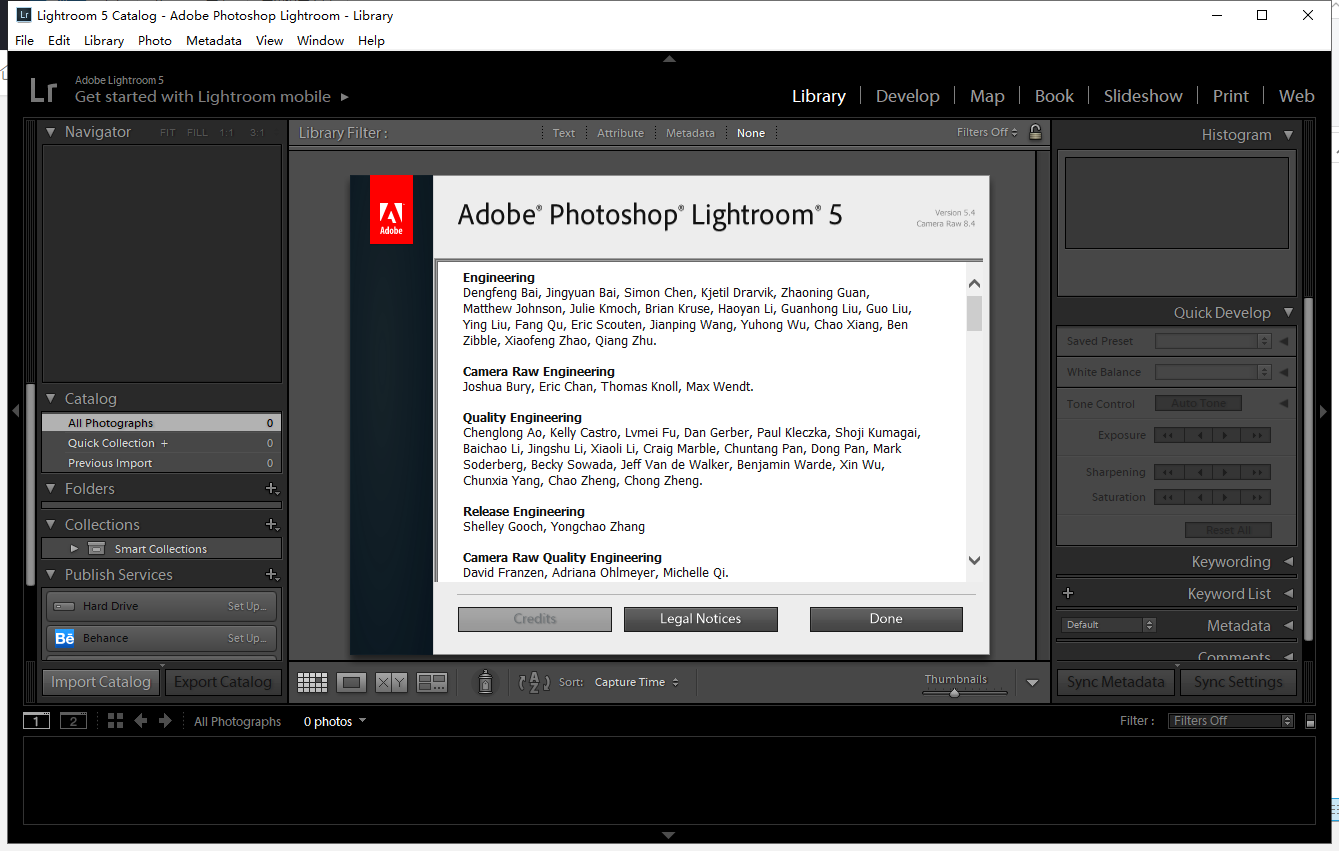
Task: Select the Metadata library filter
Action: pos(691,133)
